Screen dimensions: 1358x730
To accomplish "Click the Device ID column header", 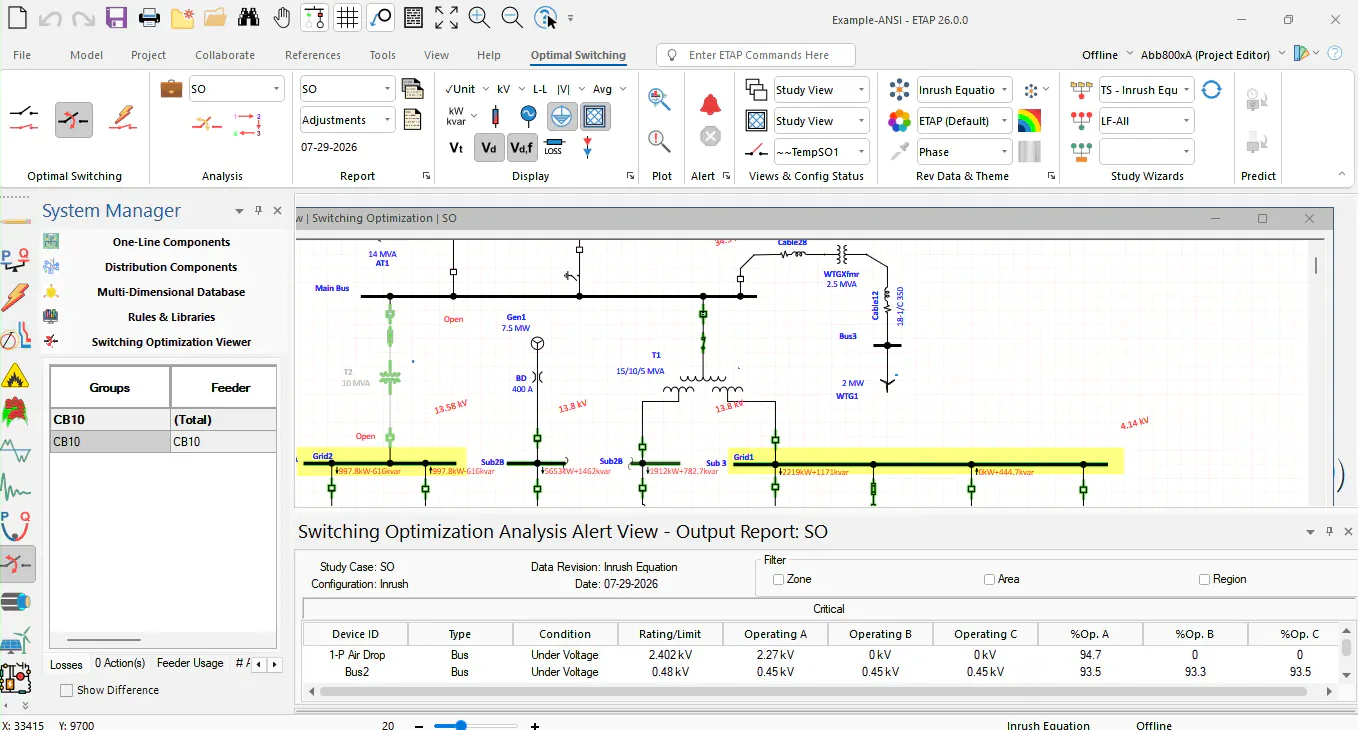I will click(x=356, y=634).
